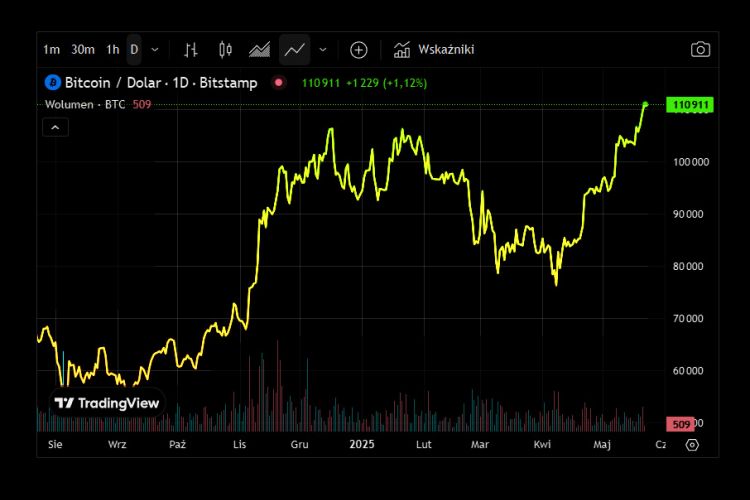Expand the chart style dropdown arrow

pyautogui.click(x=322, y=49)
